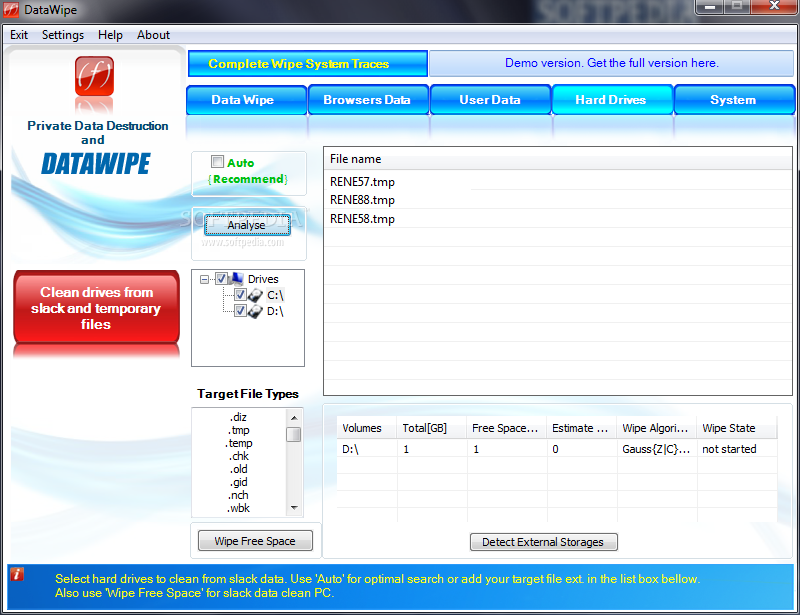Click scroll down arrow in Target File Types

294,508
